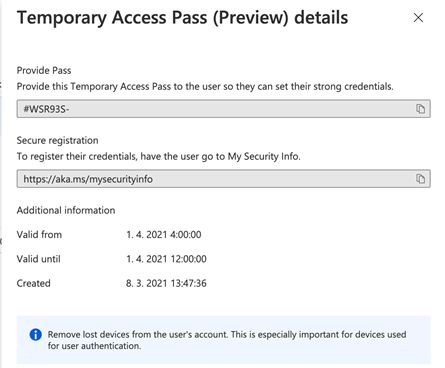Click the Valid from label
The width and height of the screenshot is (445, 368).
pyautogui.click(x=39, y=235)
